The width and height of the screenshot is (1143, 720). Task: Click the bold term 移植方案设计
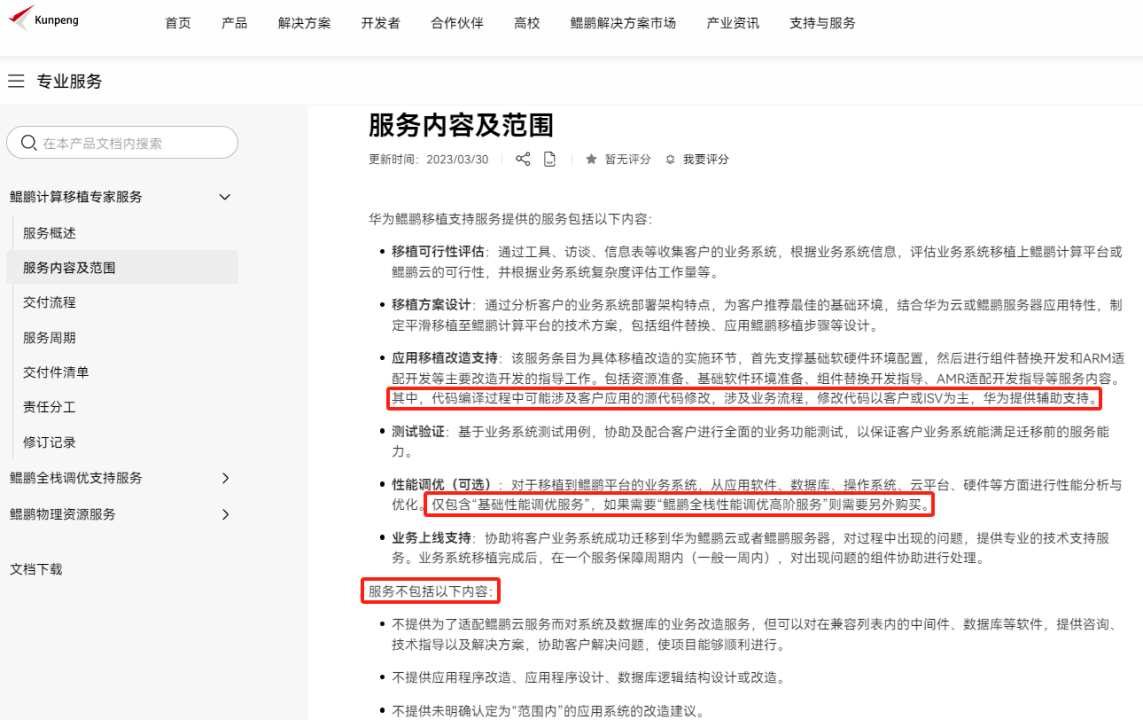tap(432, 305)
